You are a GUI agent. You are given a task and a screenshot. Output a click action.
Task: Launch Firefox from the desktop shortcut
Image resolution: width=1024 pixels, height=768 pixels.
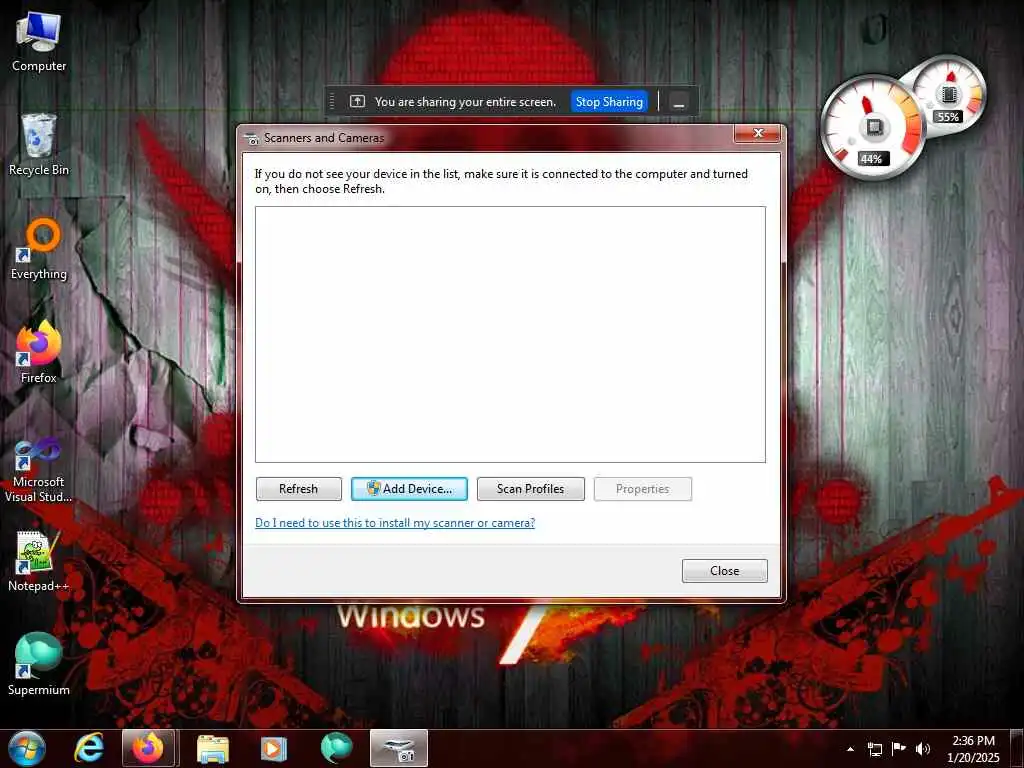(39, 353)
